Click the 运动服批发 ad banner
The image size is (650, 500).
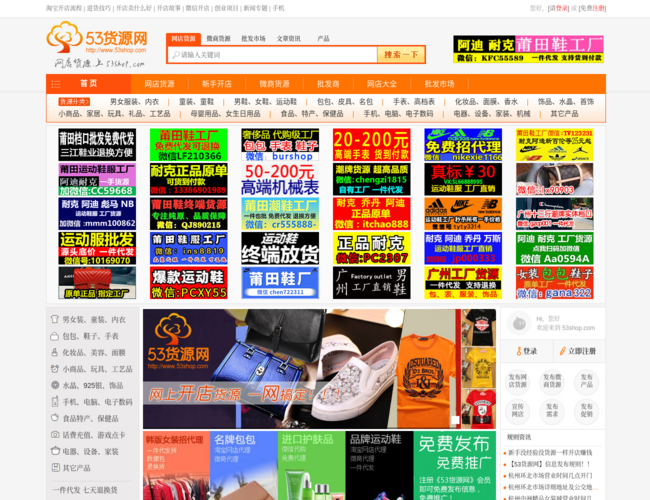coord(97,248)
